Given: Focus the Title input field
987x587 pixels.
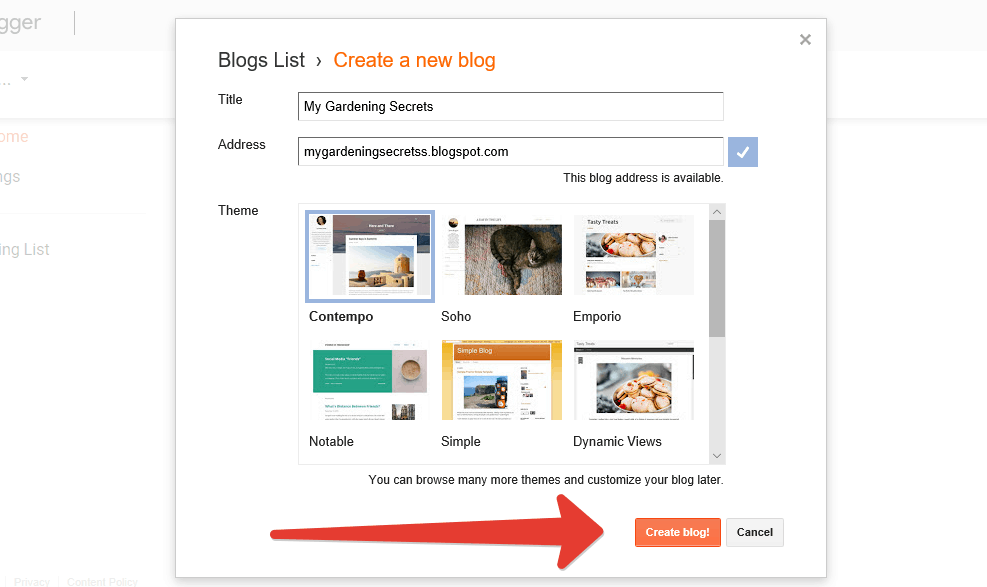Looking at the screenshot, I should click(510, 106).
